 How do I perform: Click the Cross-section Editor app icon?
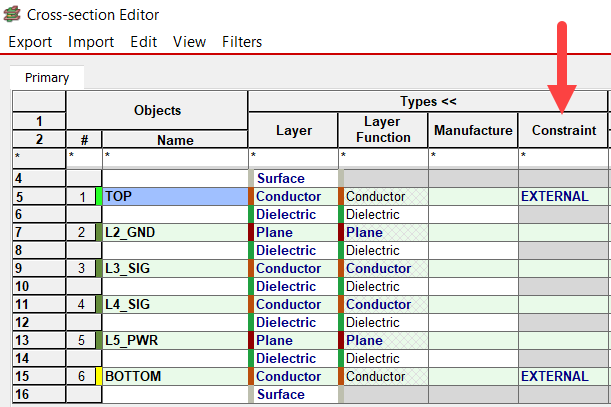click(14, 15)
